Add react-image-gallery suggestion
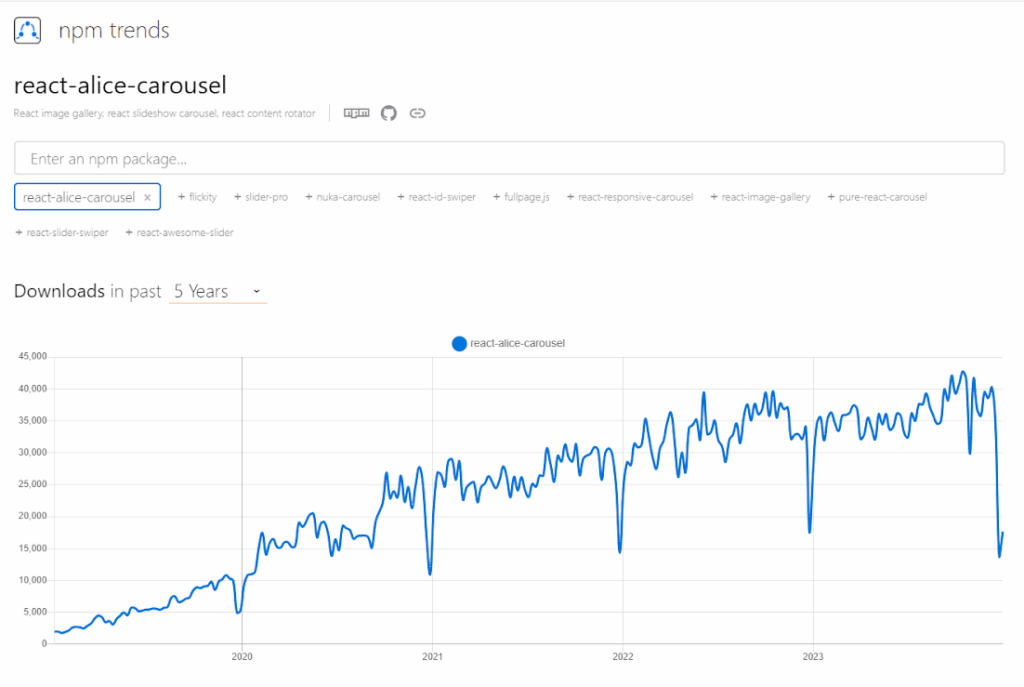1024x687 pixels. click(760, 197)
